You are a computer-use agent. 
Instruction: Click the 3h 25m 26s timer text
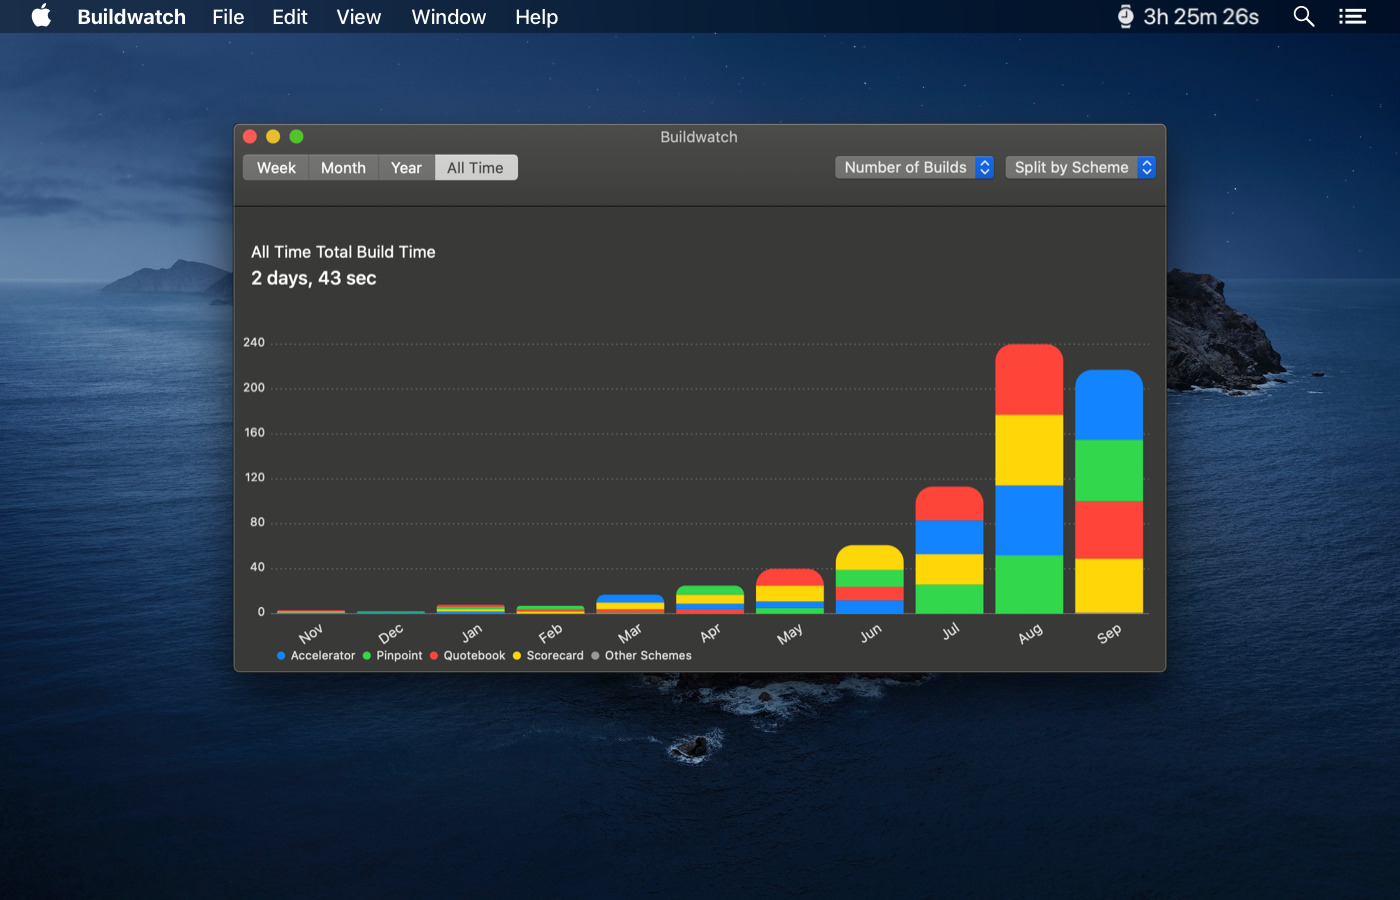(x=1201, y=17)
